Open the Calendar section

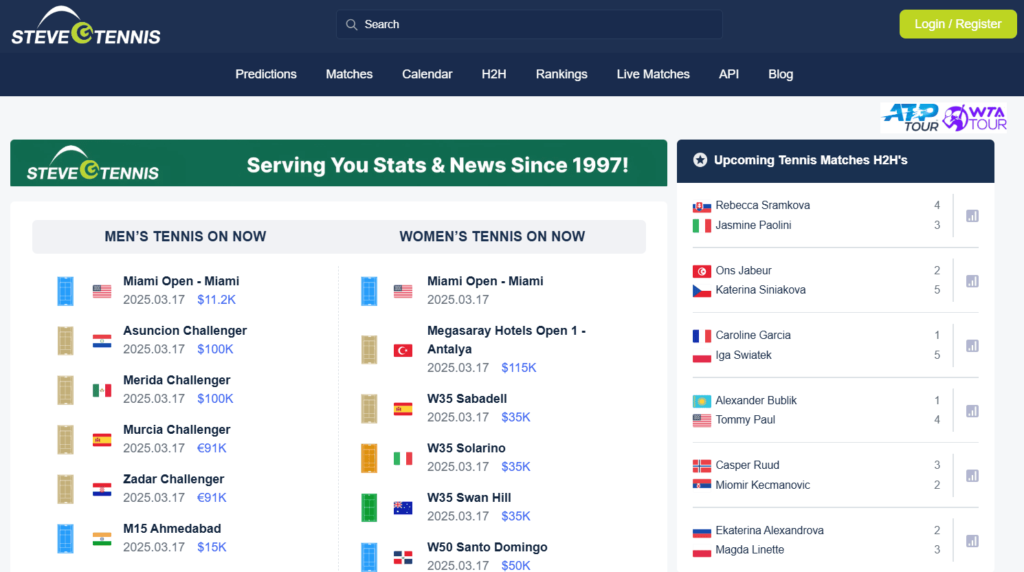427,74
